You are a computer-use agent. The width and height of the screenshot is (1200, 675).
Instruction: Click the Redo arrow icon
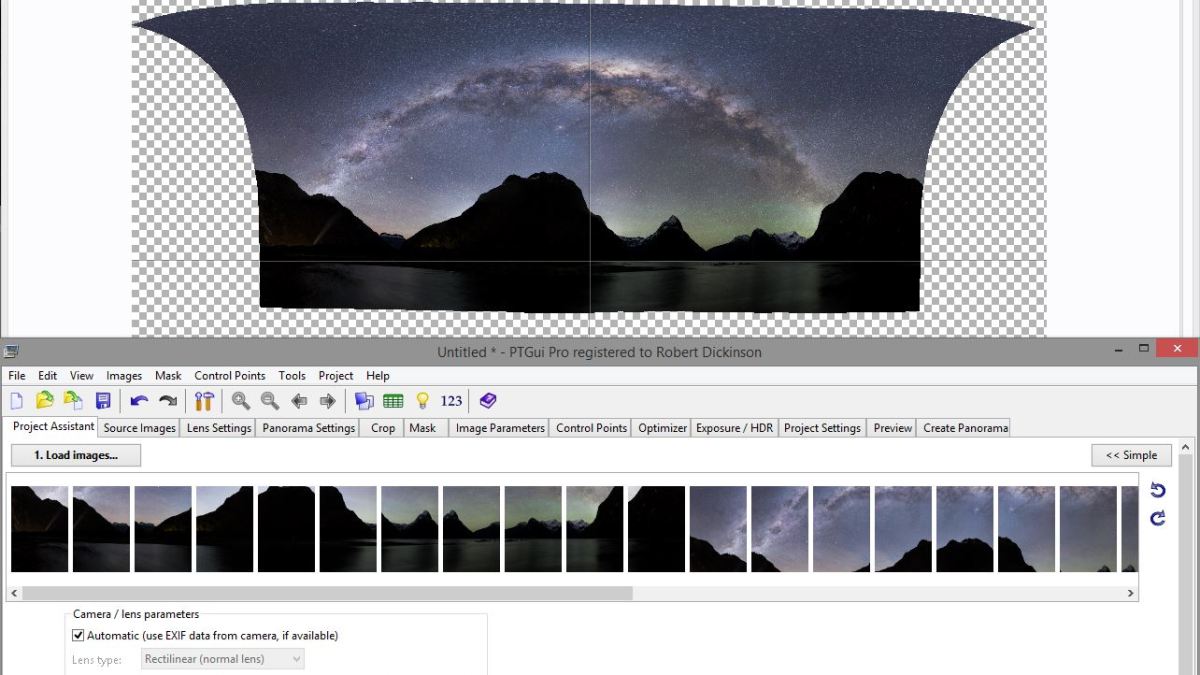click(168, 401)
